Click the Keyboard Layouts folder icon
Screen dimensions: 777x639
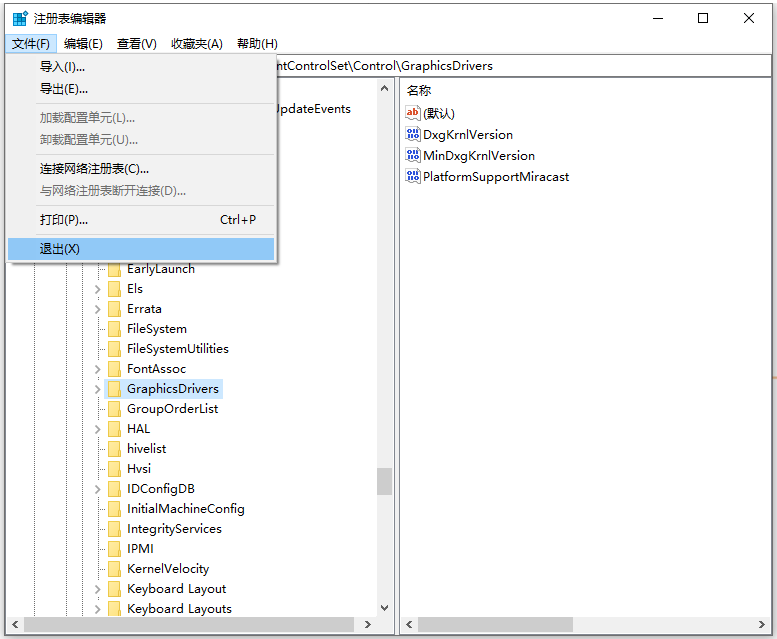(114, 609)
